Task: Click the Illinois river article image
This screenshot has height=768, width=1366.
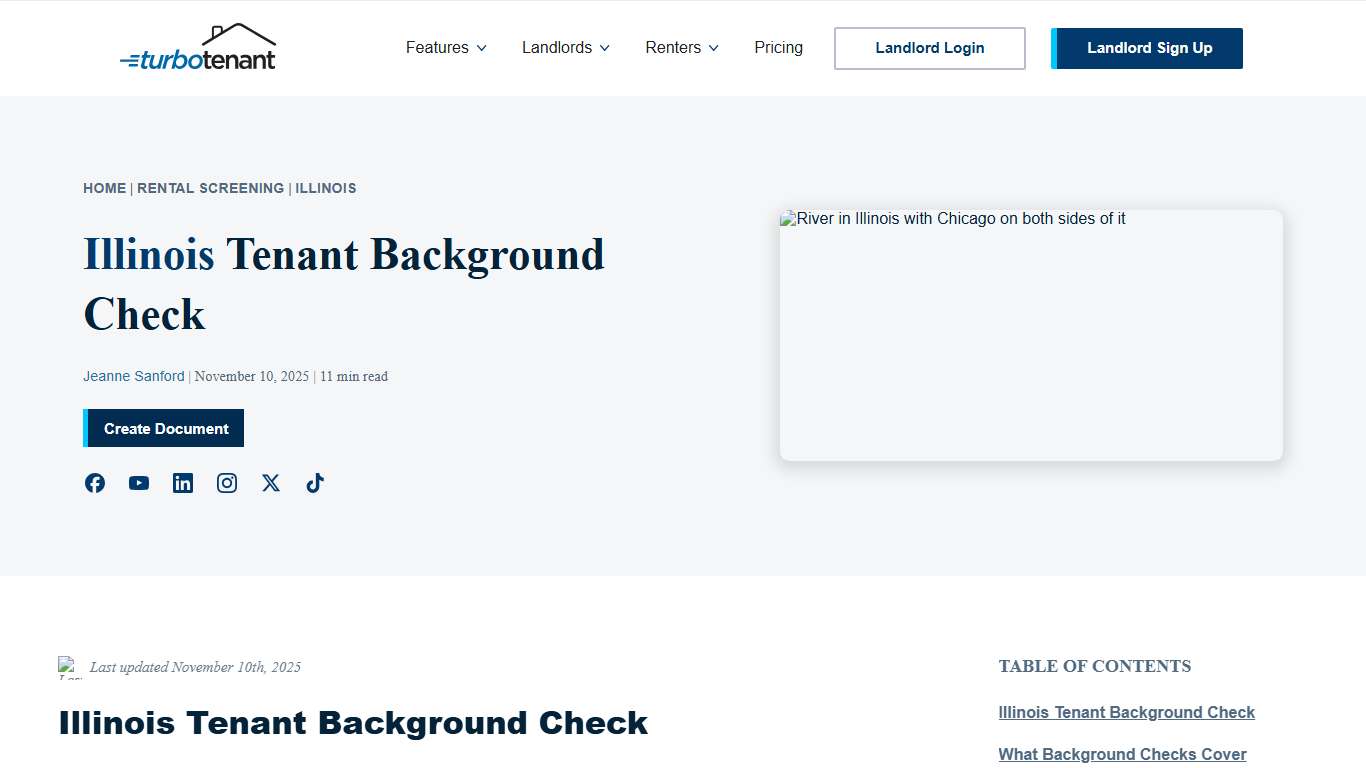Action: (1031, 335)
